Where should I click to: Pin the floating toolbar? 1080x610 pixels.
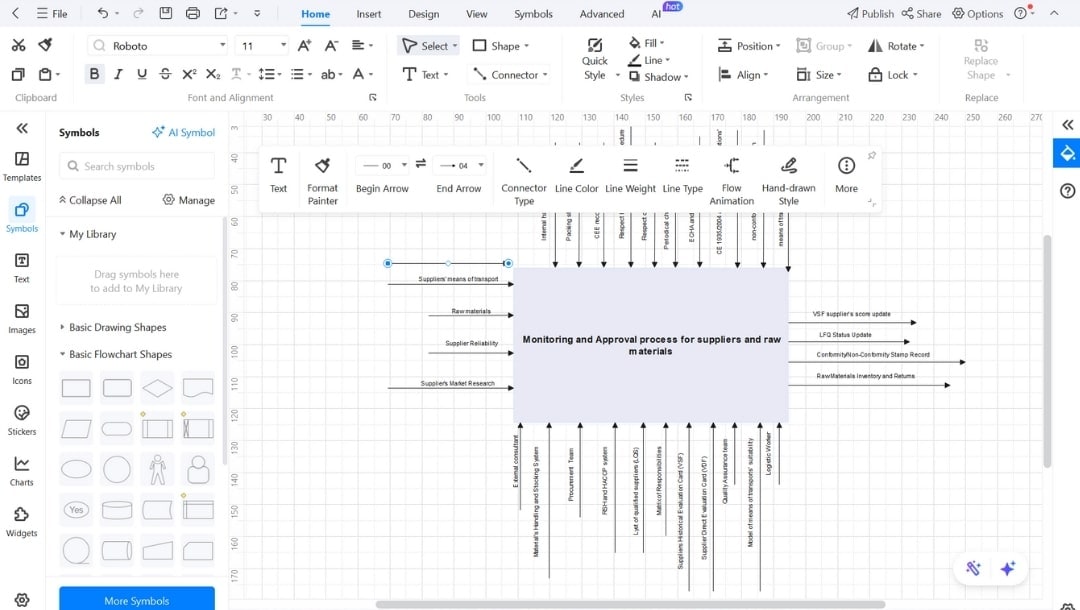(x=871, y=156)
